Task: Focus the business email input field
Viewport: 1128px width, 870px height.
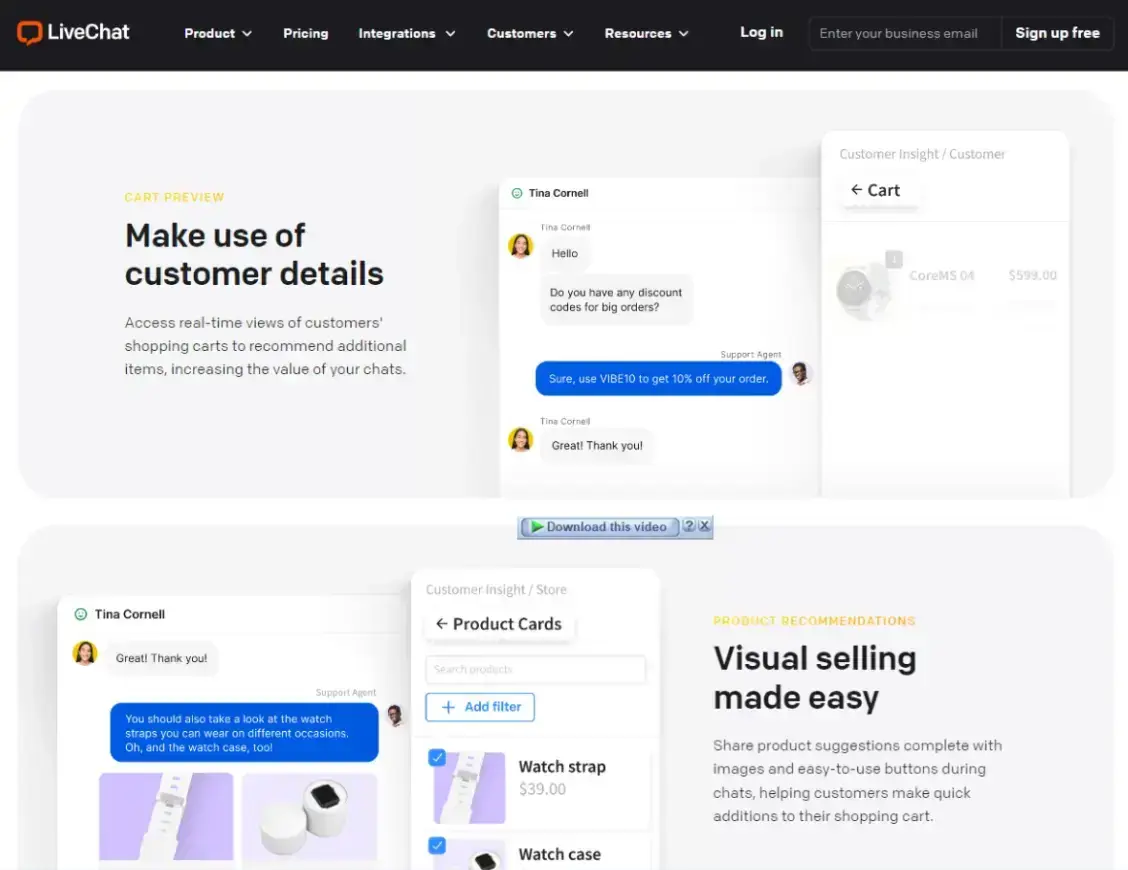Action: (904, 33)
